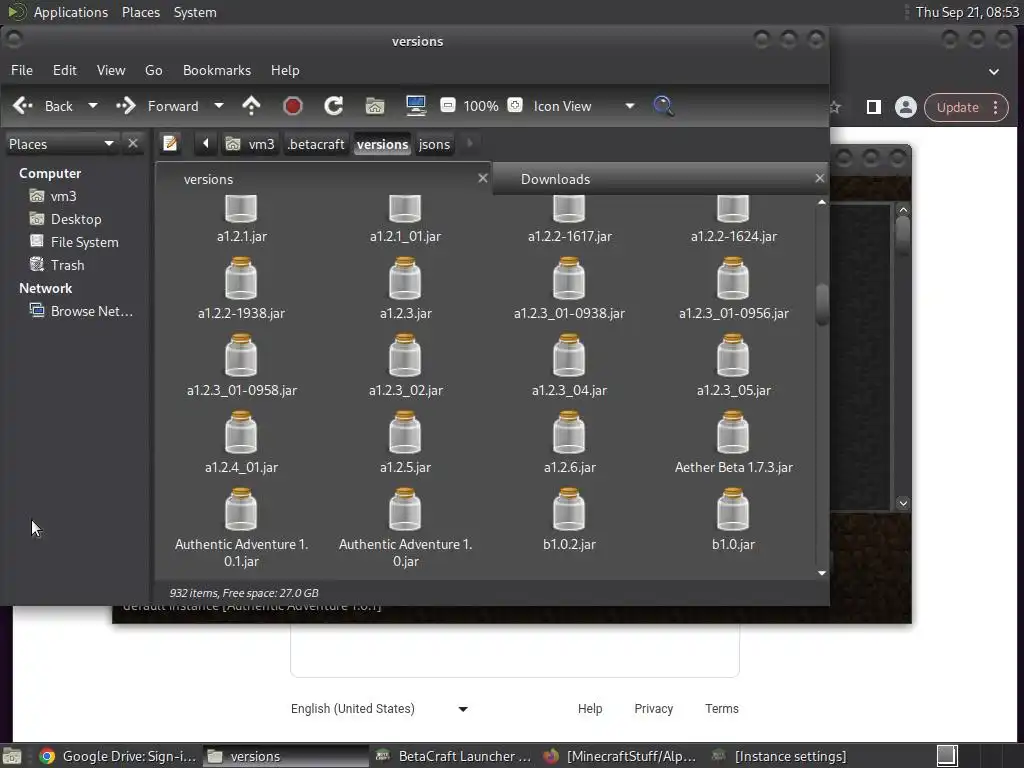
Task: Select the b1.0.jar file icon
Action: tap(733, 510)
